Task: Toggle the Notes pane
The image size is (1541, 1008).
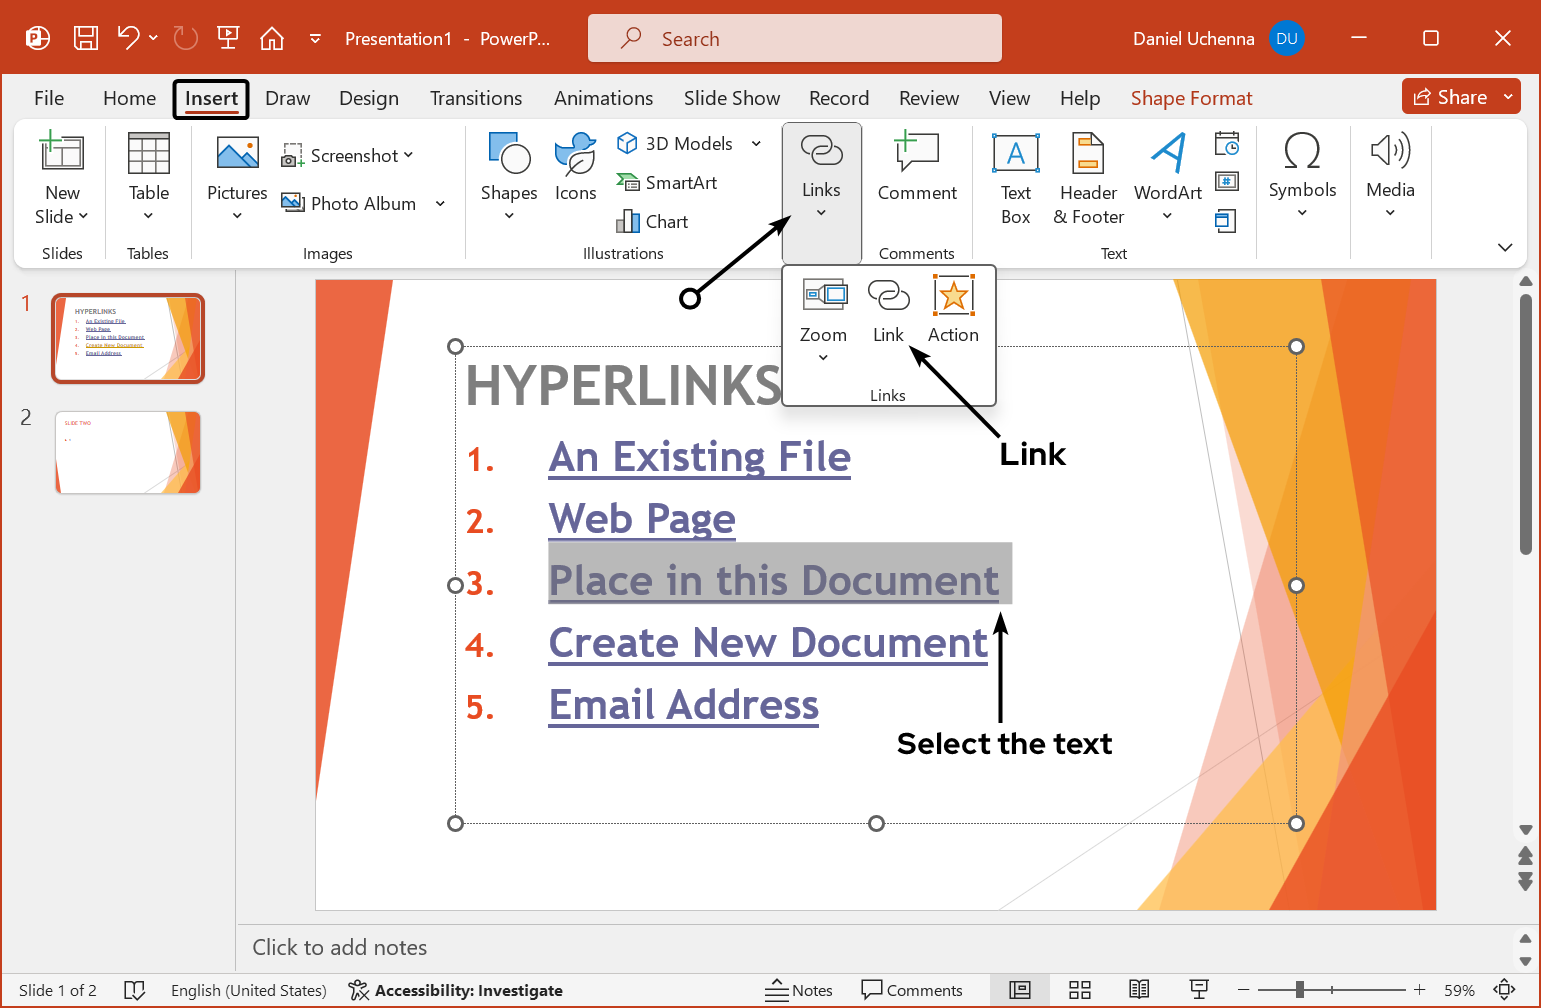Action: (x=799, y=990)
